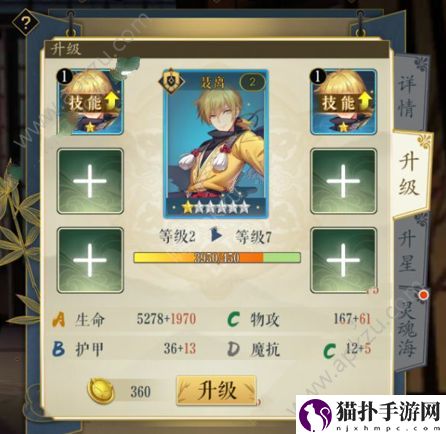Image resolution: width=446 pixels, height=434 pixels.
Task: Click the experience progress bar
Action: coord(217,258)
